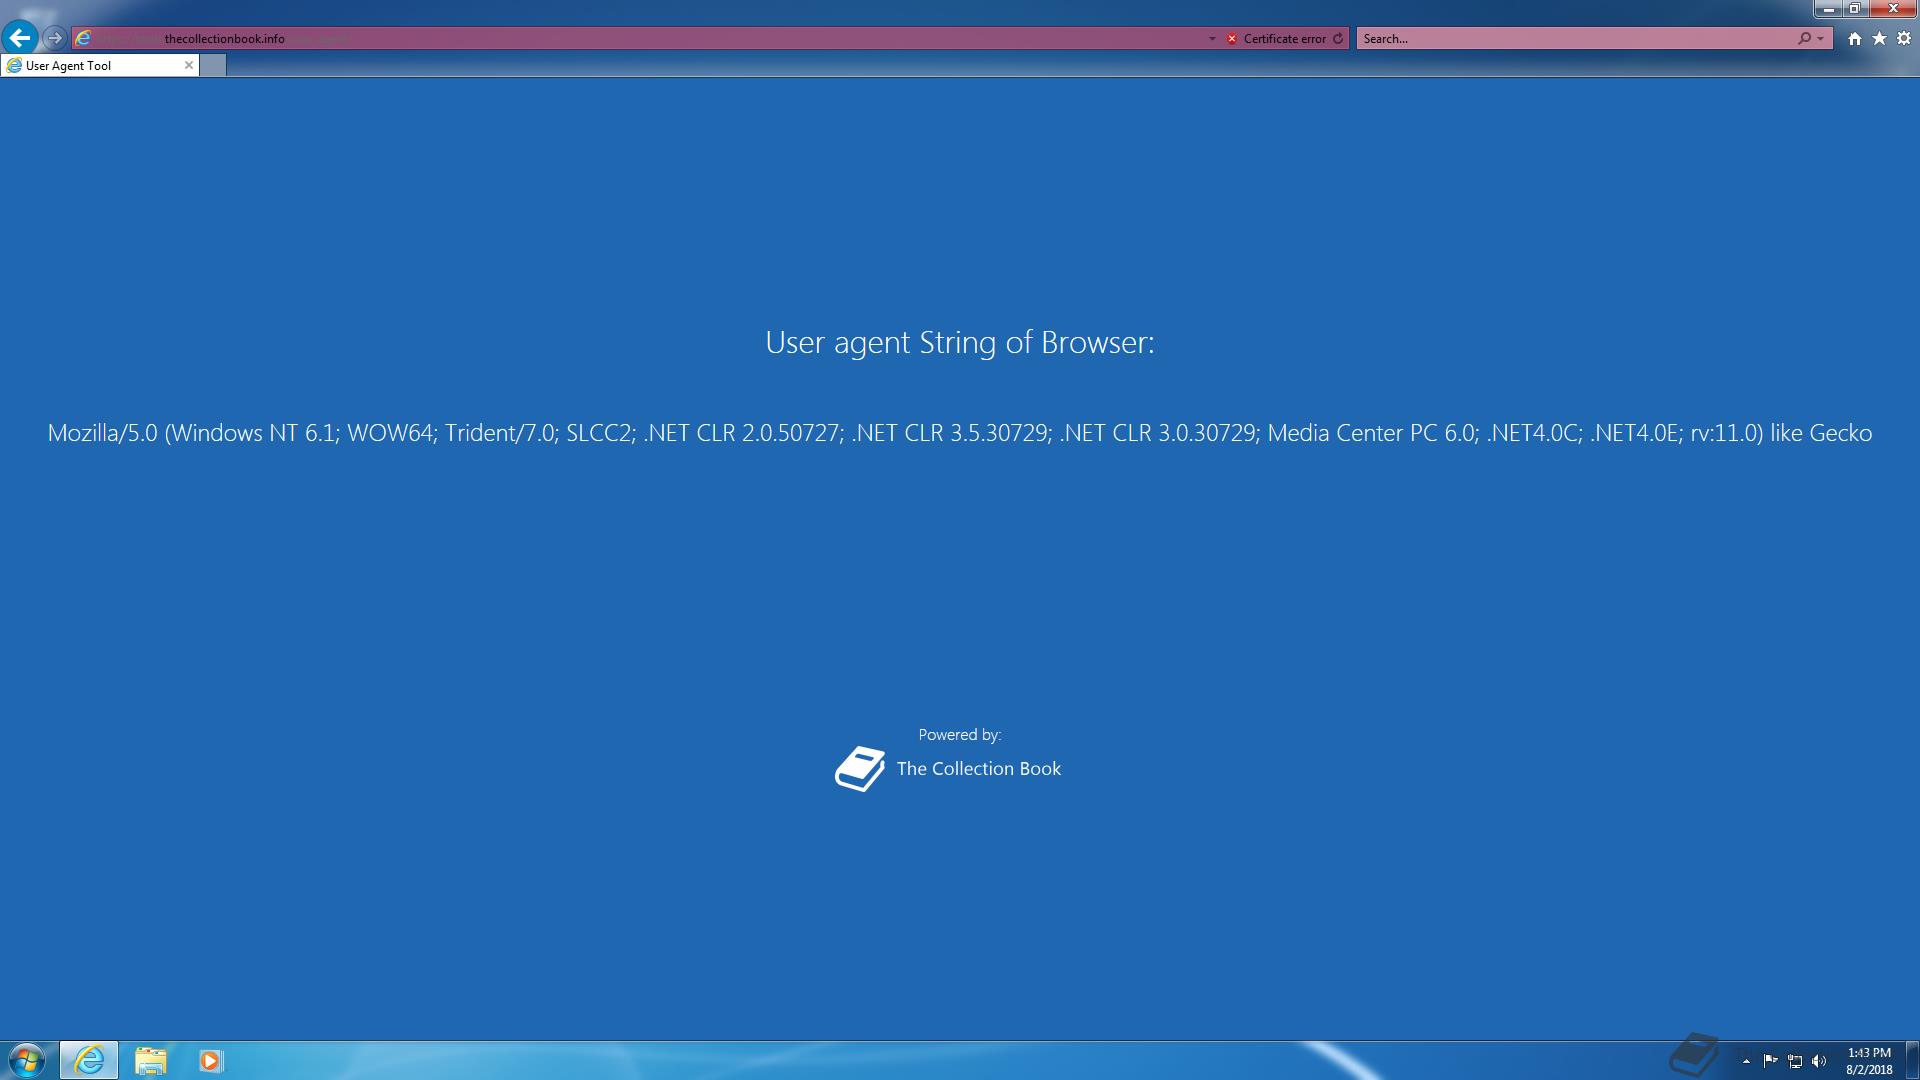
Task: Open Windows Explorer from the taskbar
Action: (150, 1060)
